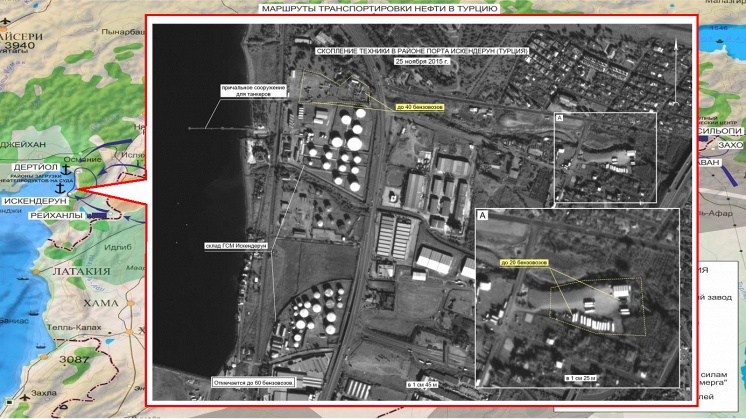Click the scale note в 1 см 45 м
This screenshot has width=746, height=419.
tap(422, 384)
